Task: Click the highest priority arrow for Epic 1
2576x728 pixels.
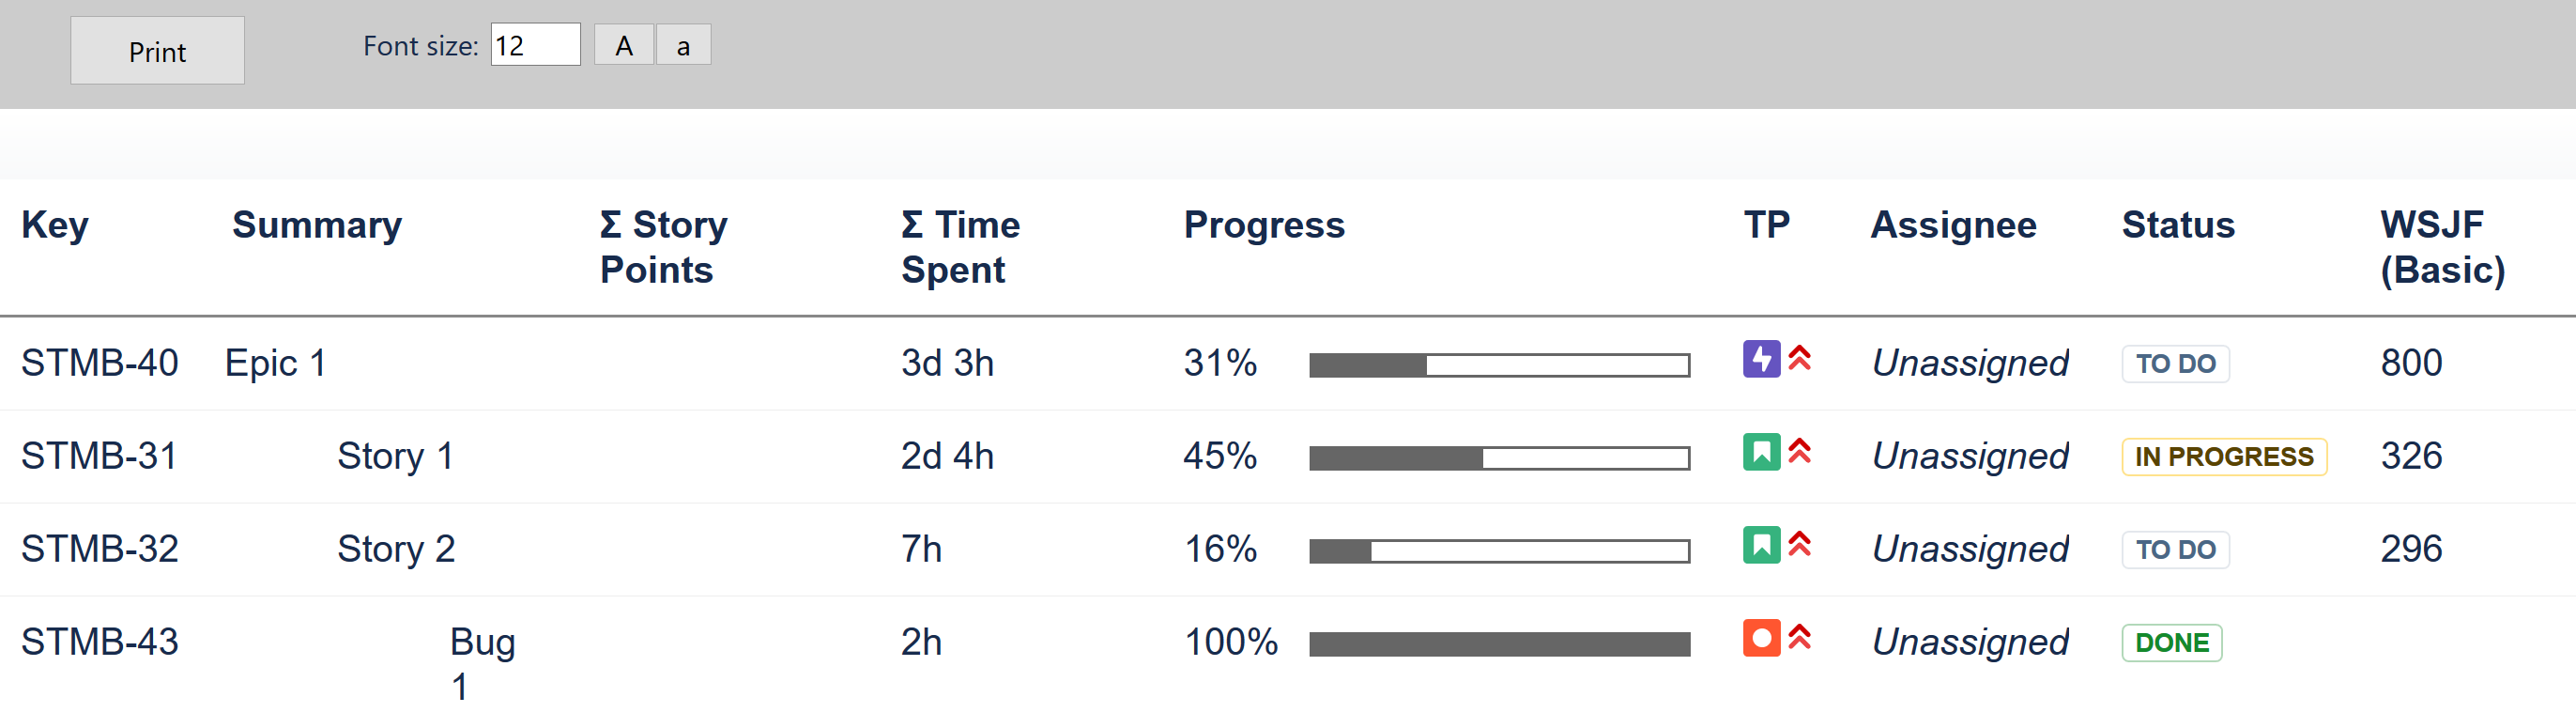Action: tap(1799, 359)
